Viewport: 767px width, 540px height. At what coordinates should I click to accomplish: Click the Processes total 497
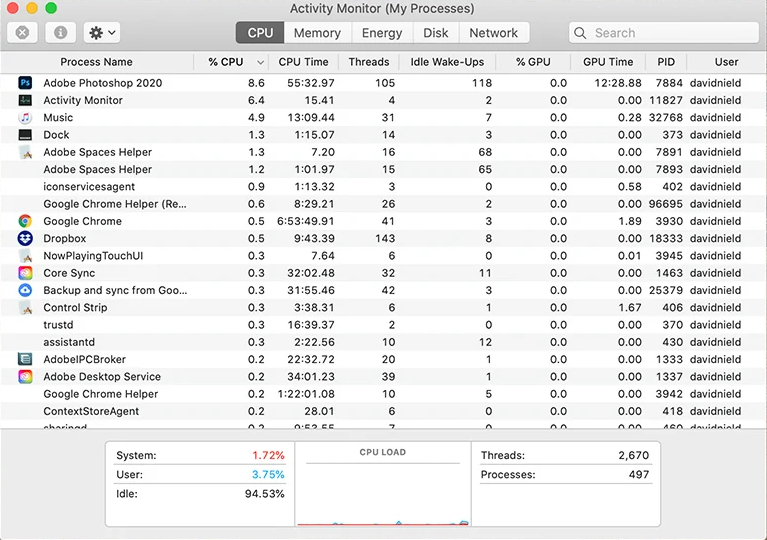click(639, 474)
